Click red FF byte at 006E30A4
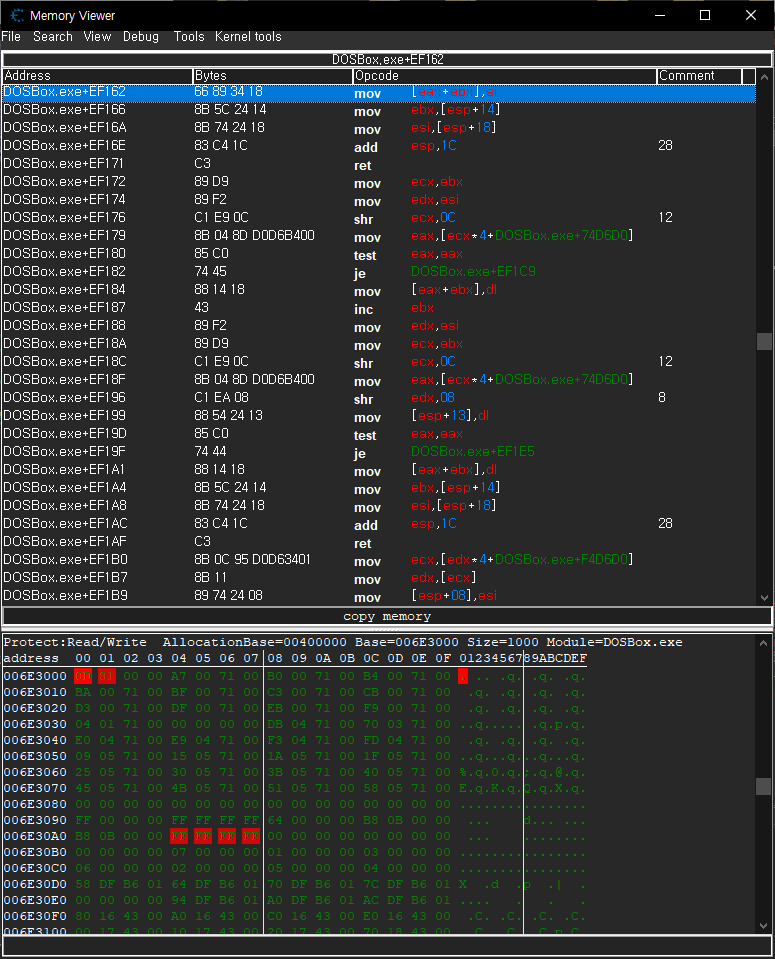 (179, 836)
